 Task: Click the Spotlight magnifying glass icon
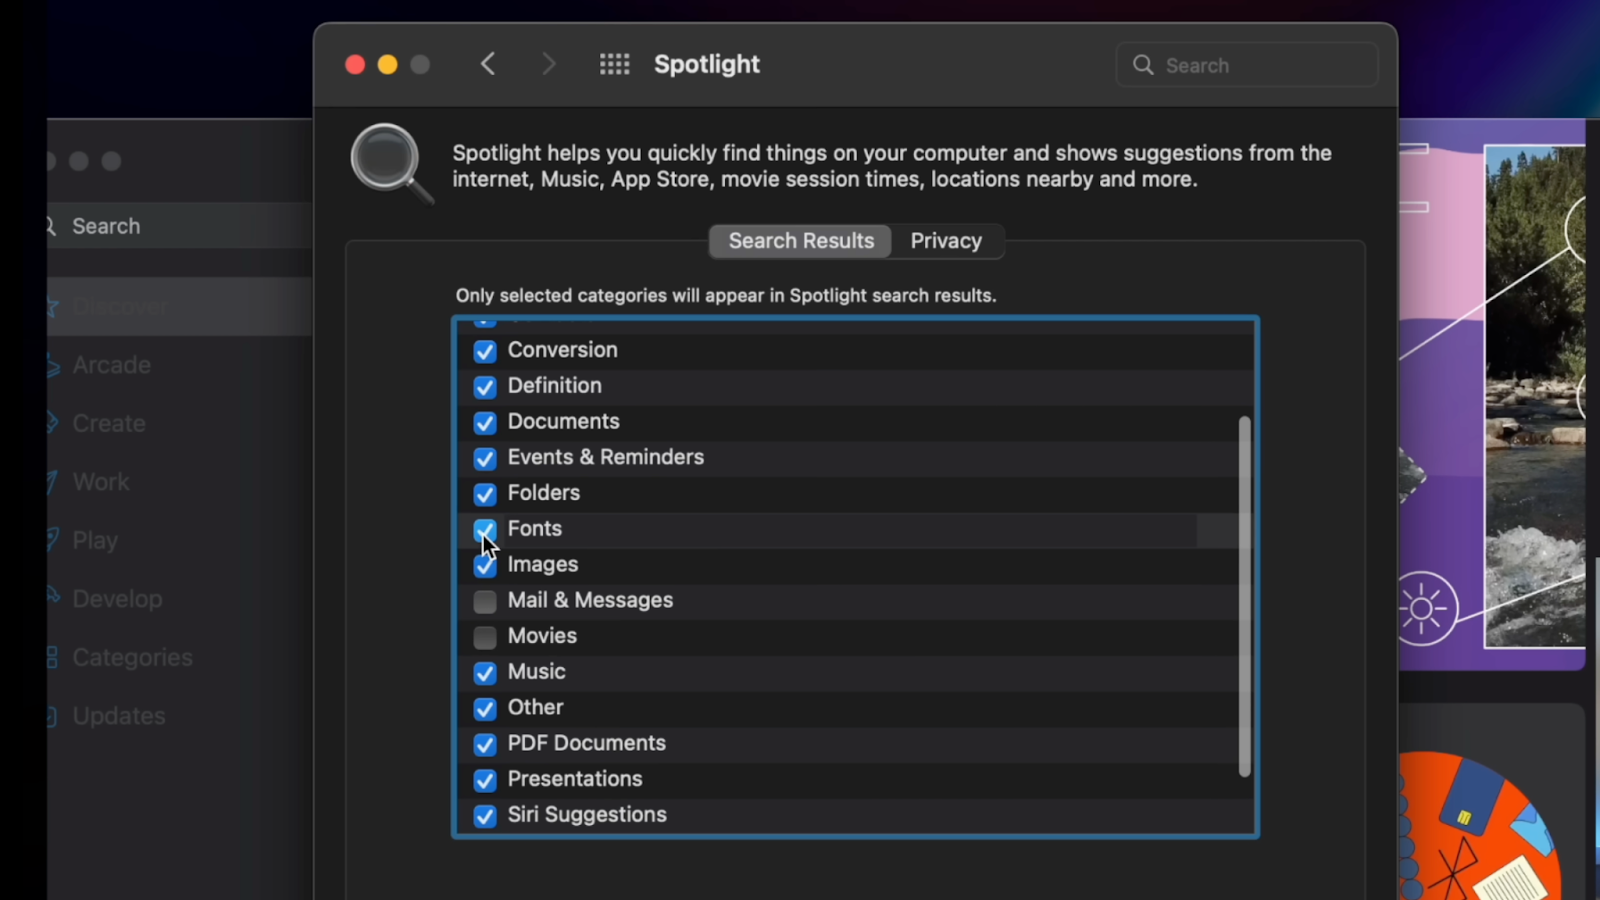click(x=390, y=162)
